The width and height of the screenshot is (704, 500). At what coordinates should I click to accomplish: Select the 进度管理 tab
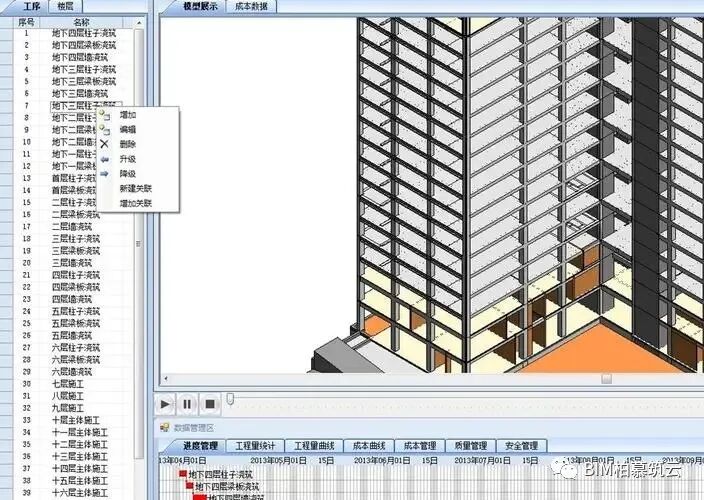click(200, 446)
